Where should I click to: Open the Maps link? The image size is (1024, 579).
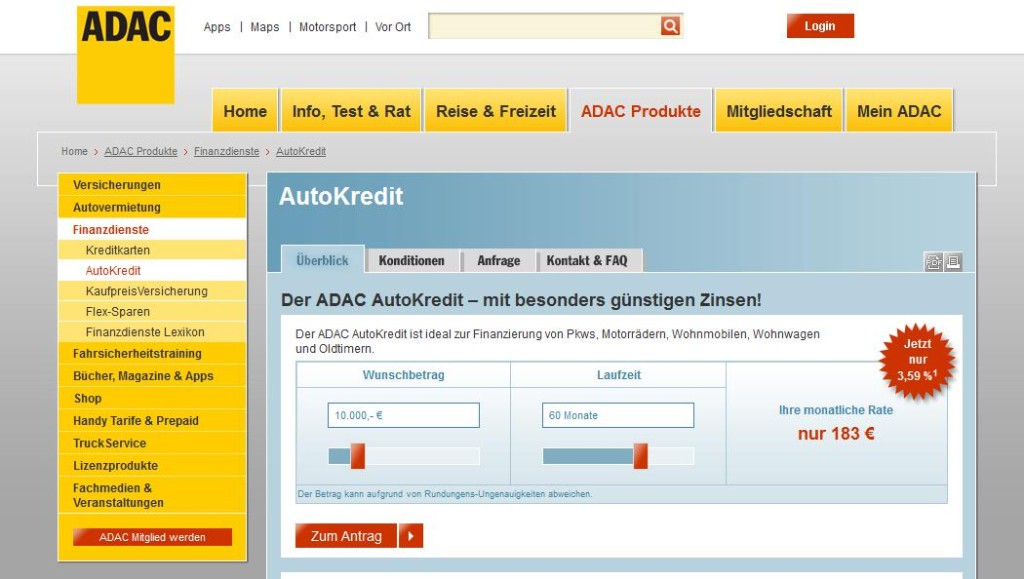pos(264,27)
